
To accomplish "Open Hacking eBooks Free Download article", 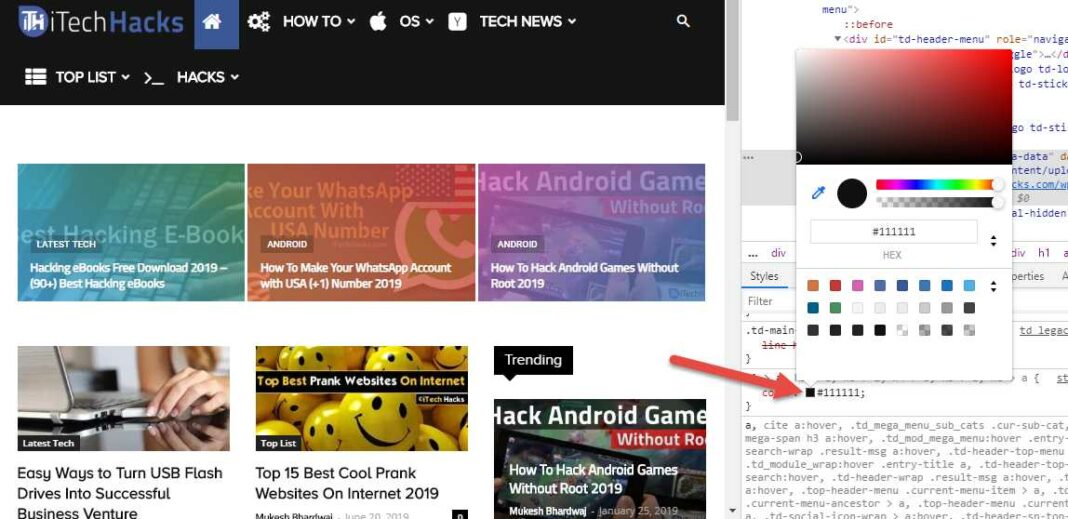I will (128, 275).
